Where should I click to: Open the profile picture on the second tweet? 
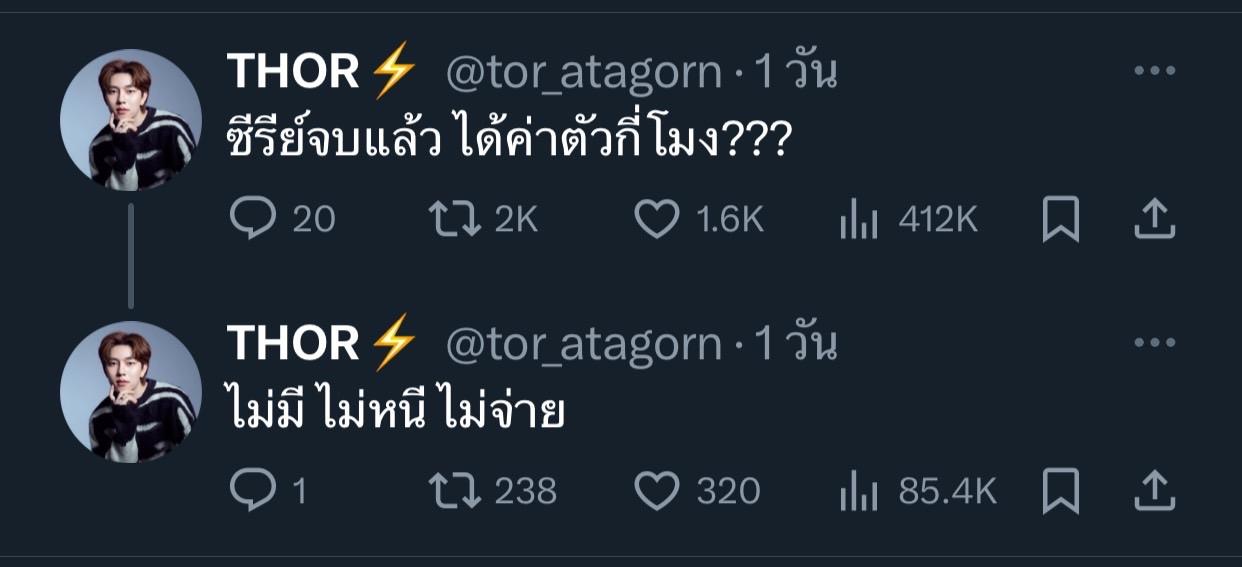coord(131,392)
